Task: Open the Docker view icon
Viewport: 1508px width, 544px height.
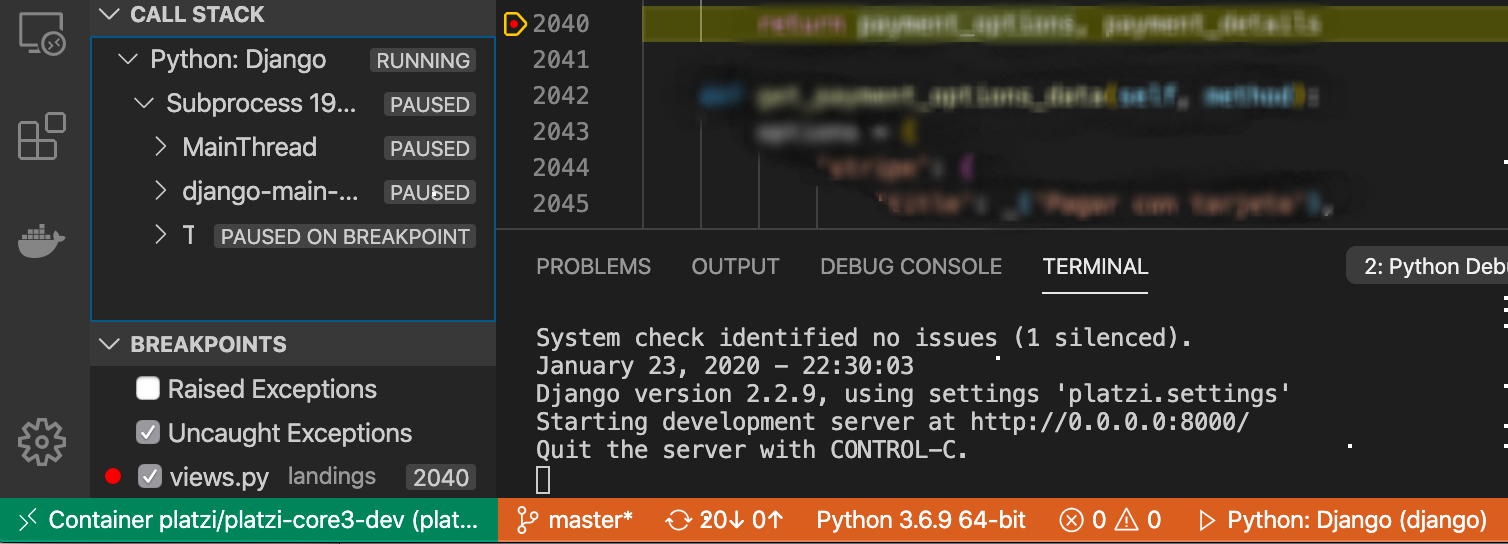Action: (41, 241)
